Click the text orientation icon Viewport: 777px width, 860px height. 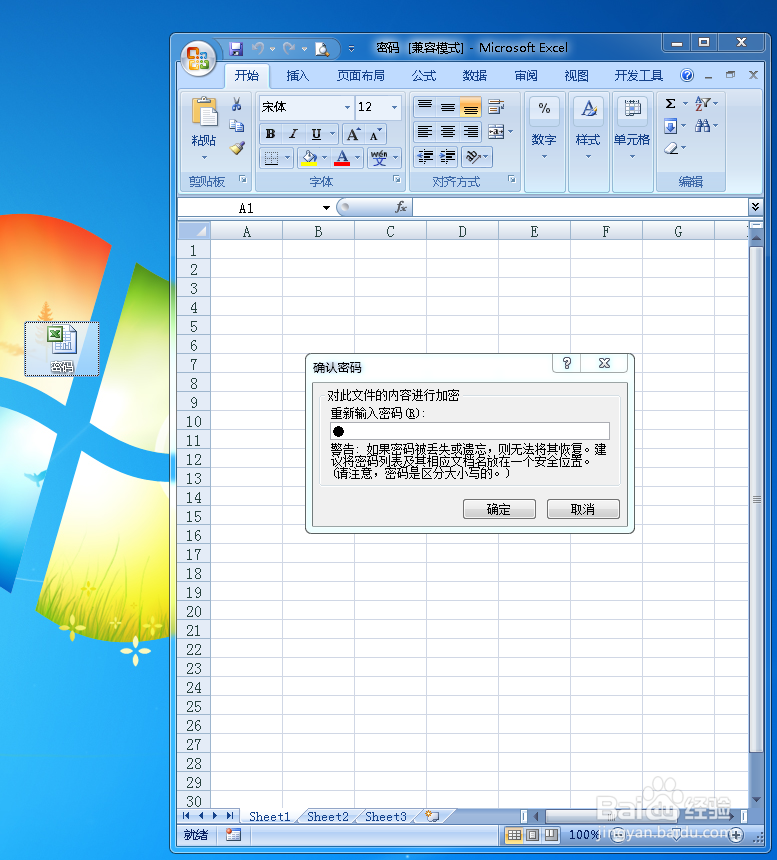(x=473, y=157)
